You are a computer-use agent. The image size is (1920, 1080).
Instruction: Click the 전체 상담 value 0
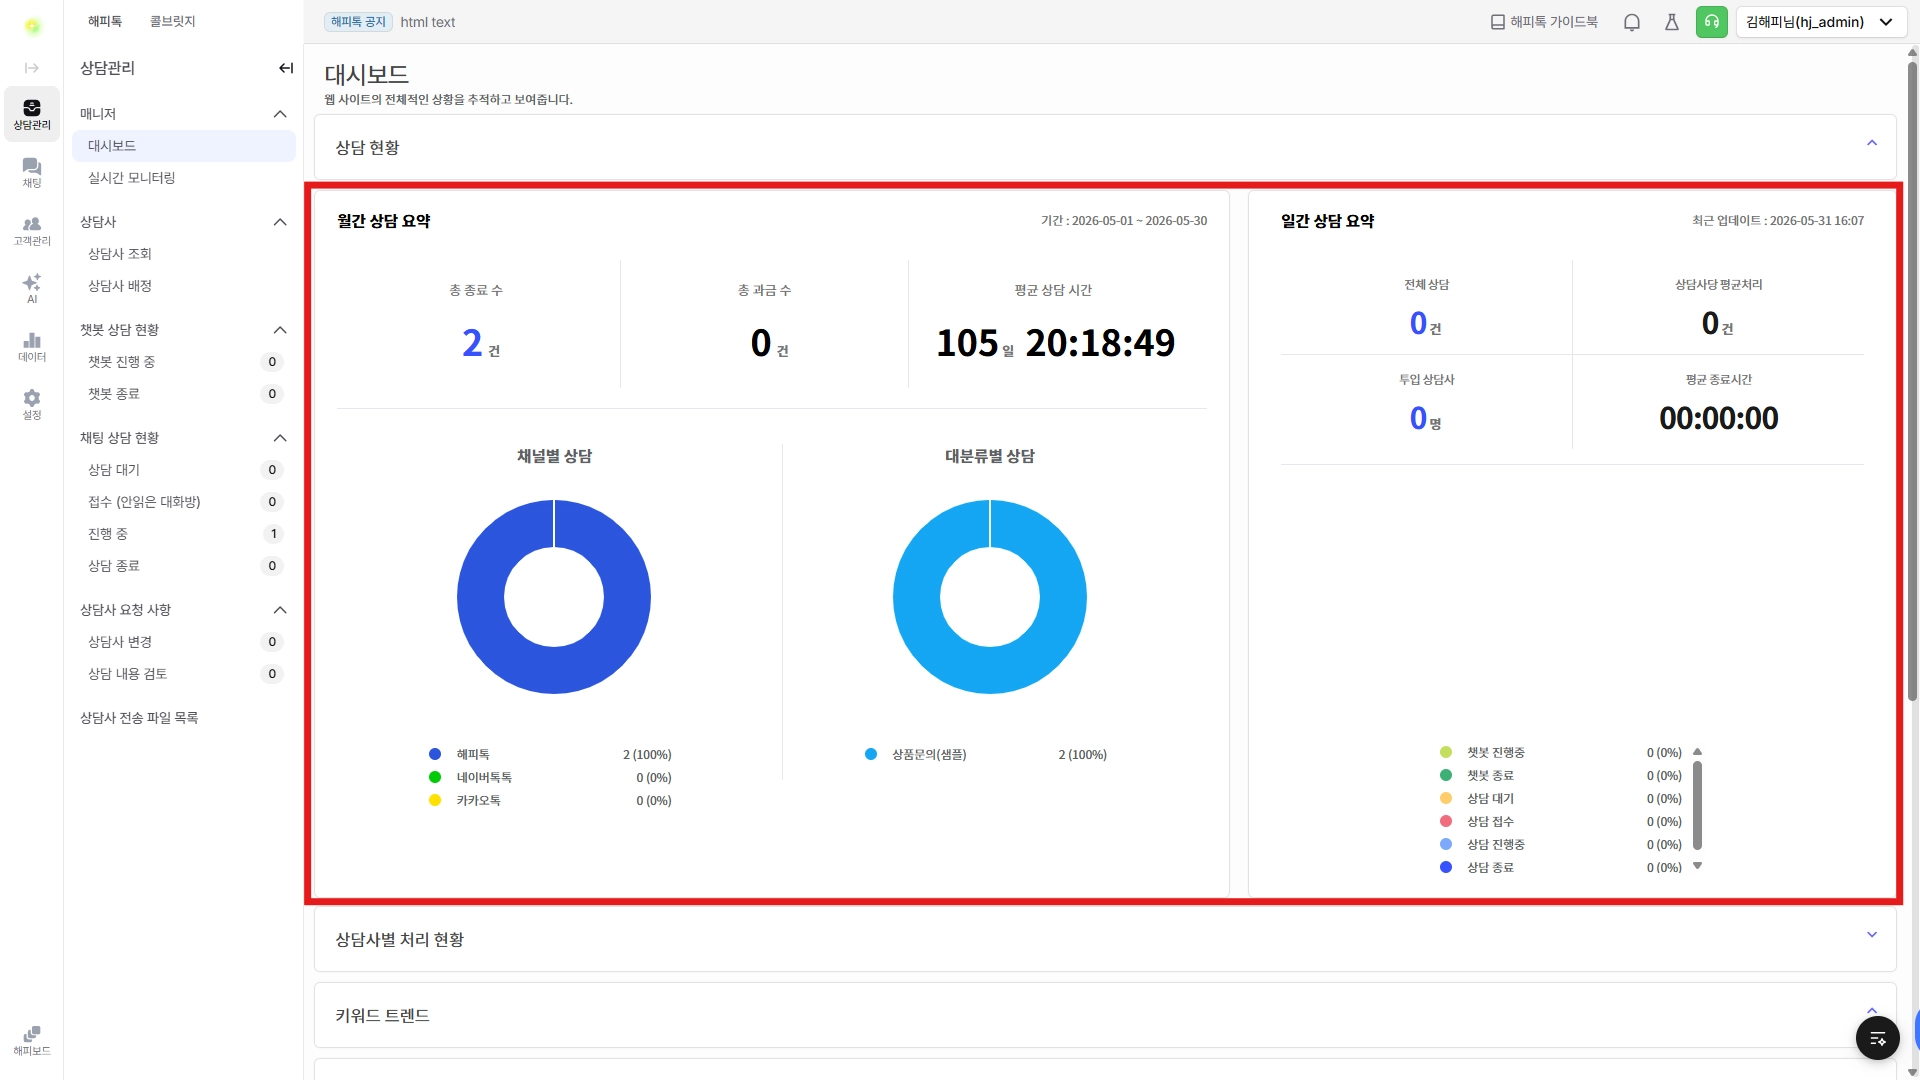[1418, 323]
